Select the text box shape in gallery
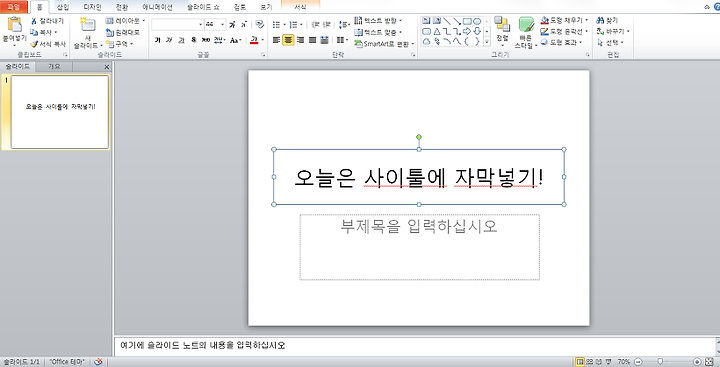This screenshot has width=720, height=367. tap(426, 21)
